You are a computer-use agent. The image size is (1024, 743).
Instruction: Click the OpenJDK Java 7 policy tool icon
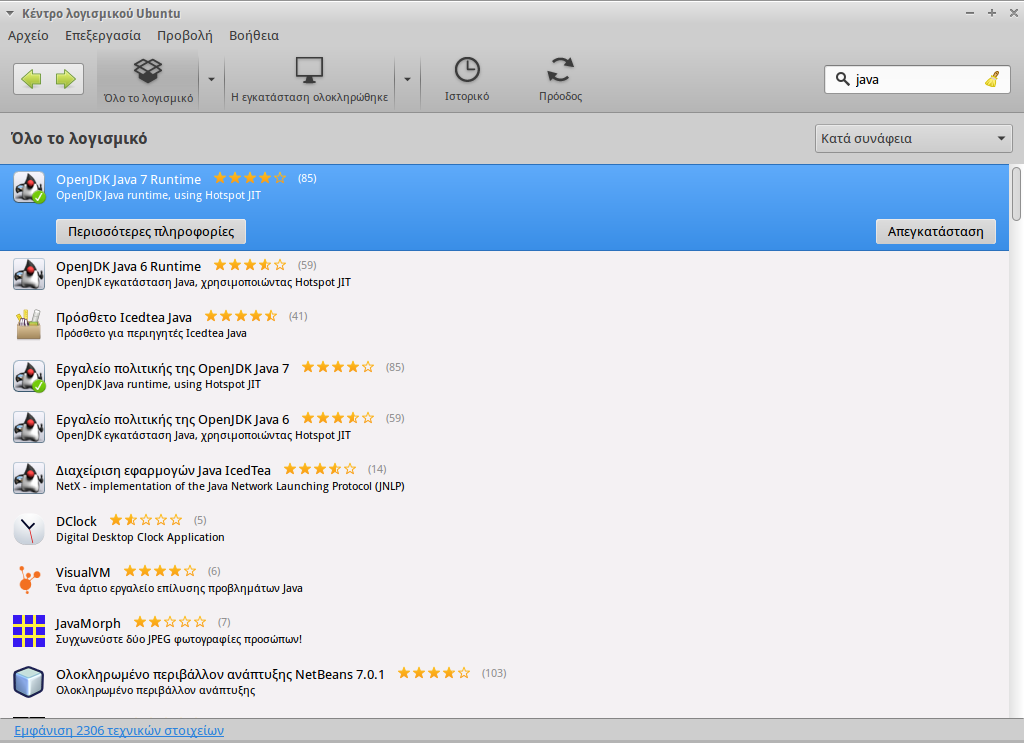29,376
